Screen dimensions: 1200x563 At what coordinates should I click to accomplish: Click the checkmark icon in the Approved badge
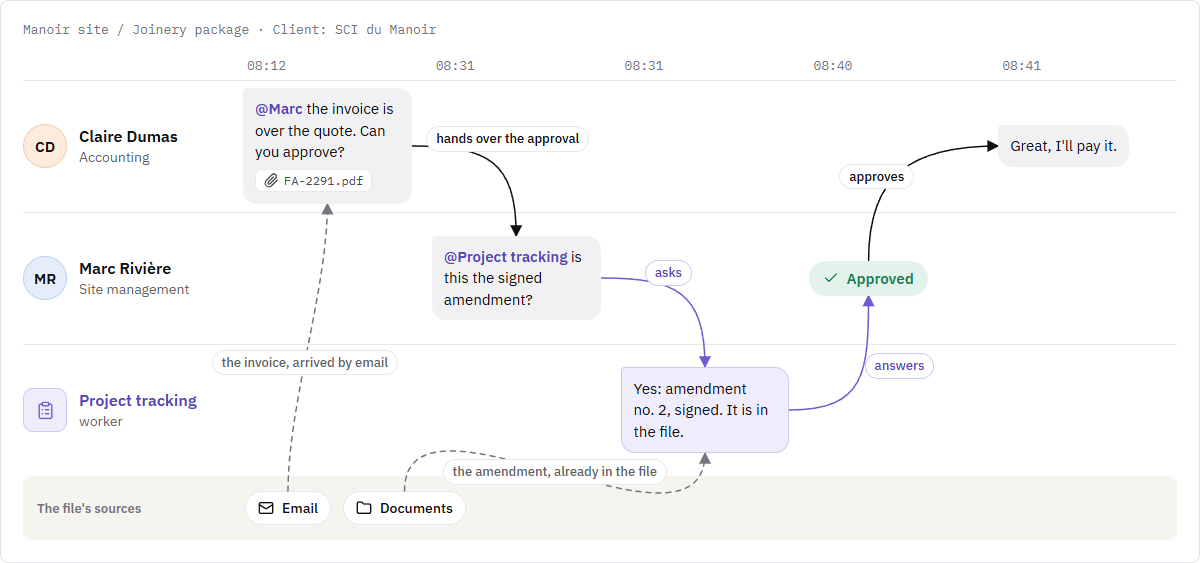pos(831,279)
